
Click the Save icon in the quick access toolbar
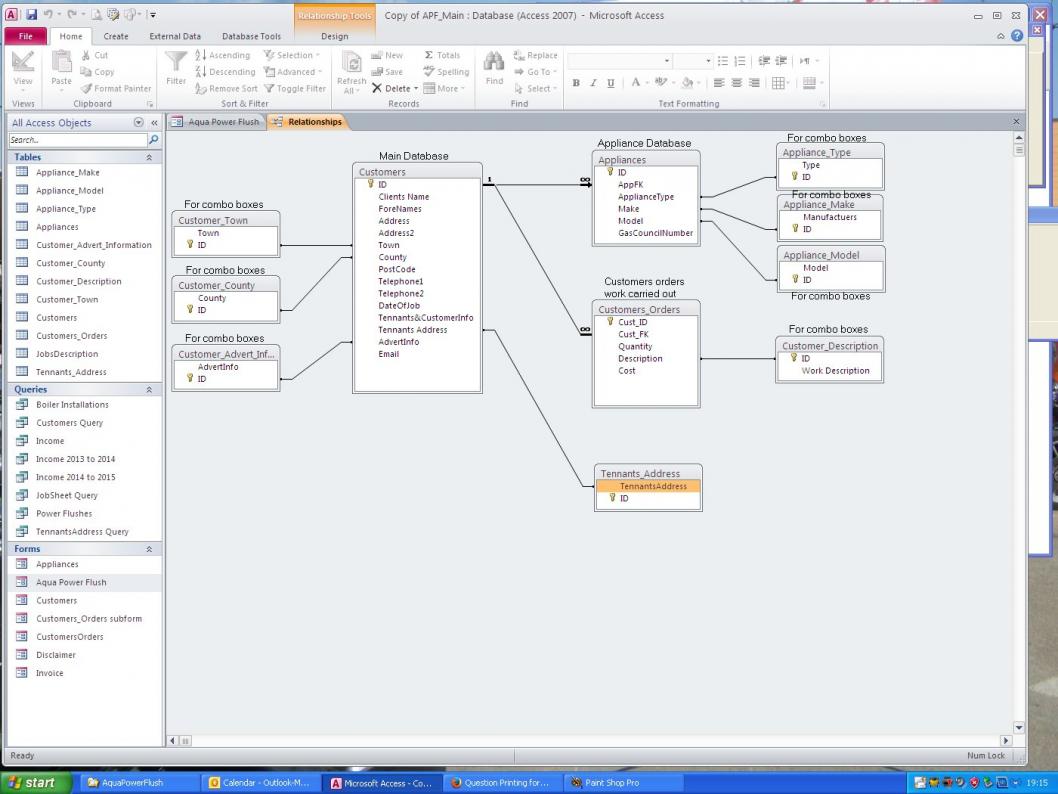(30, 14)
